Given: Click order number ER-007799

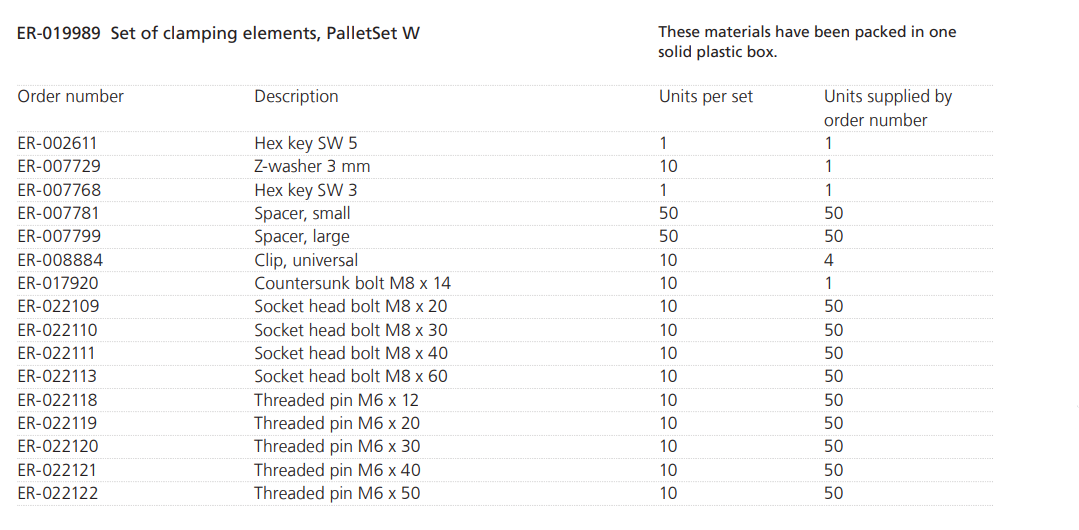Looking at the screenshot, I should coord(58,236).
